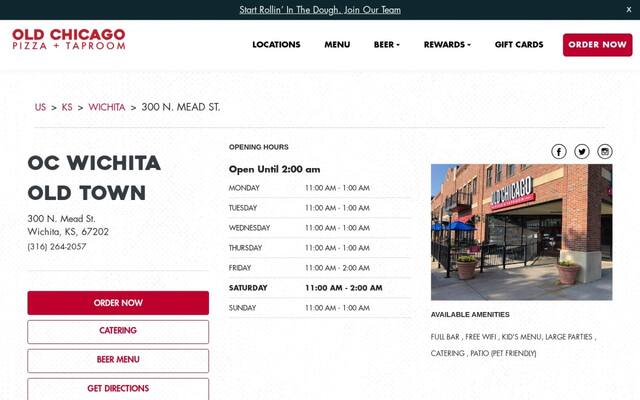Click the Open Until 2:00 am status
Viewport: 640px width, 400px height.
tap(274, 169)
